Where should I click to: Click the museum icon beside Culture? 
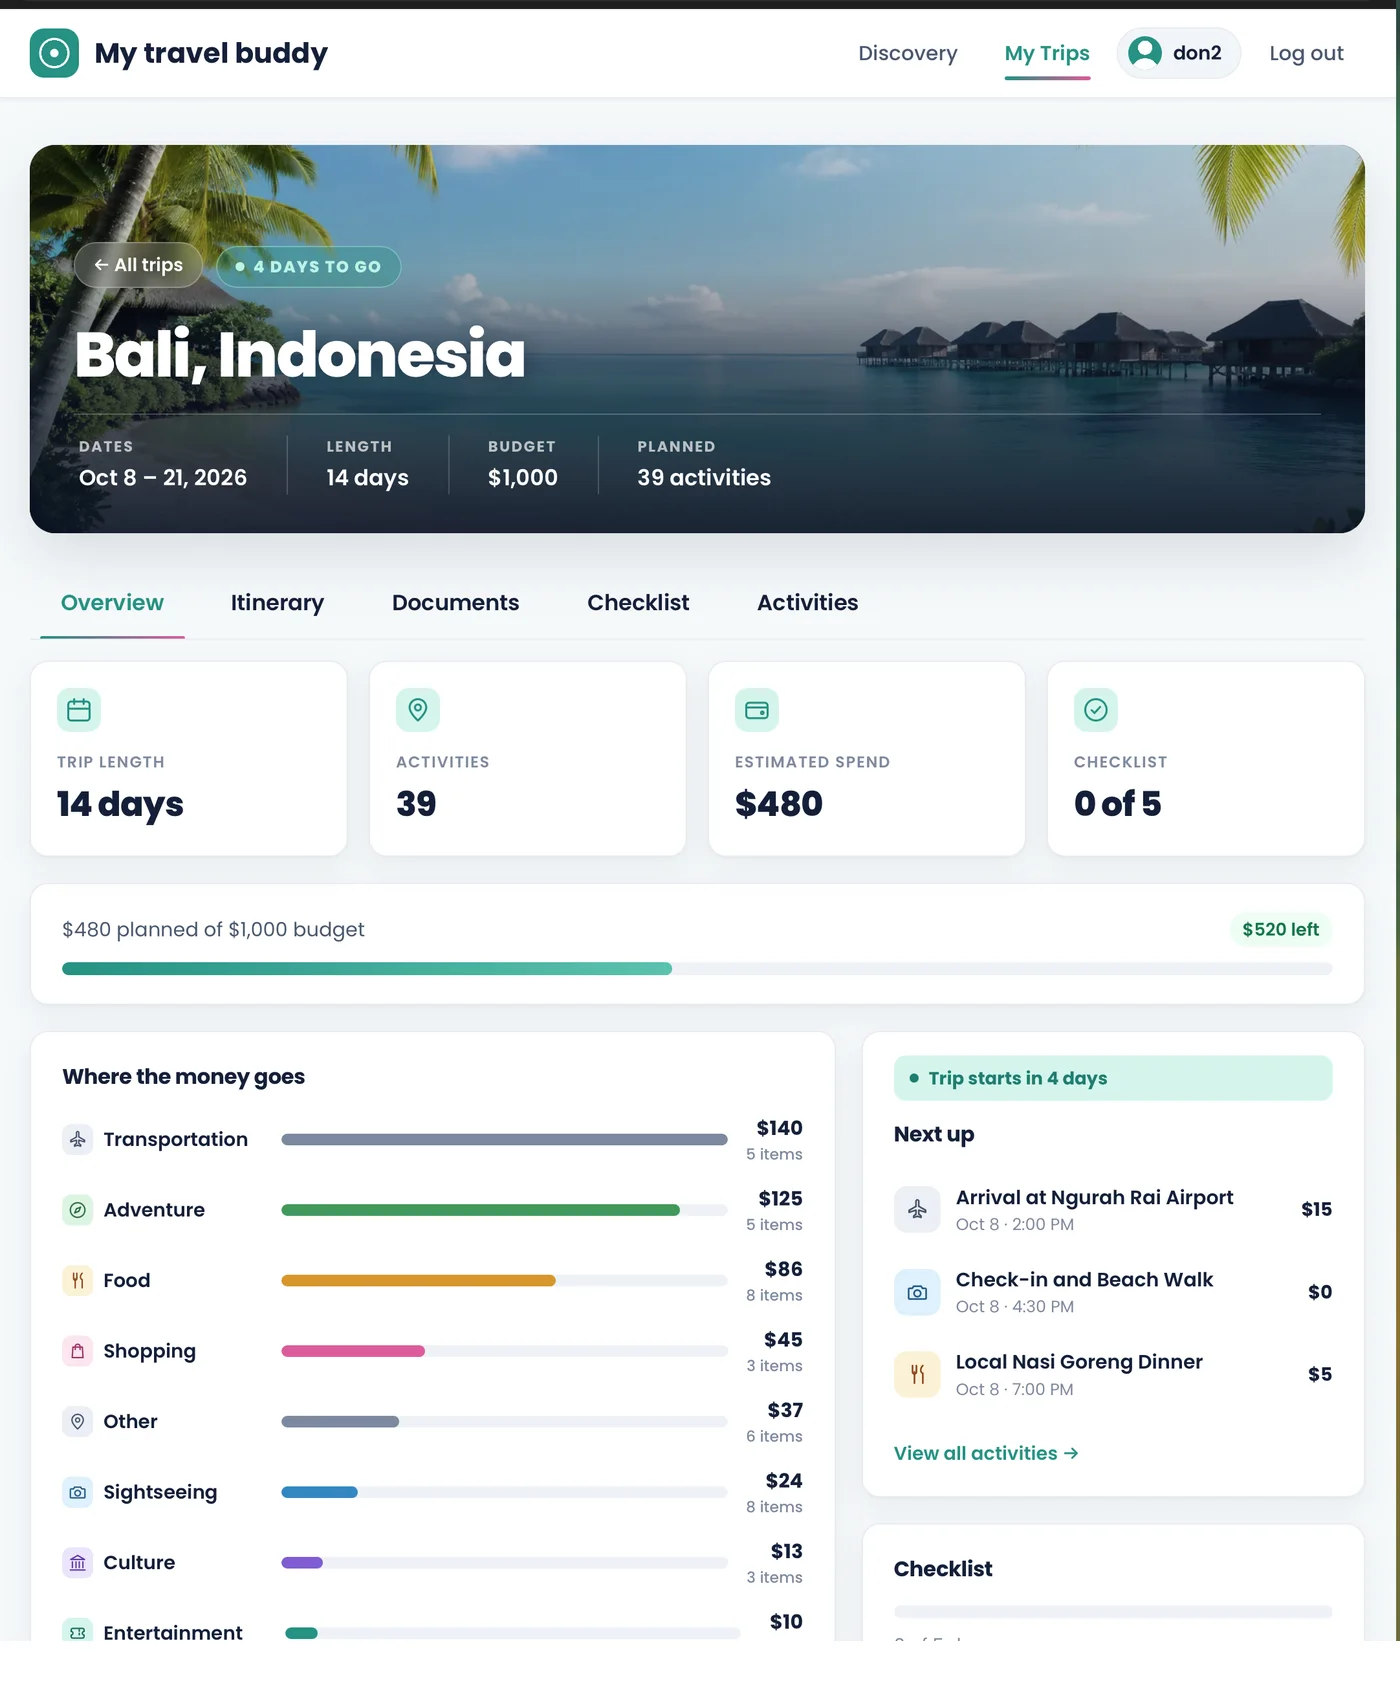78,1562
